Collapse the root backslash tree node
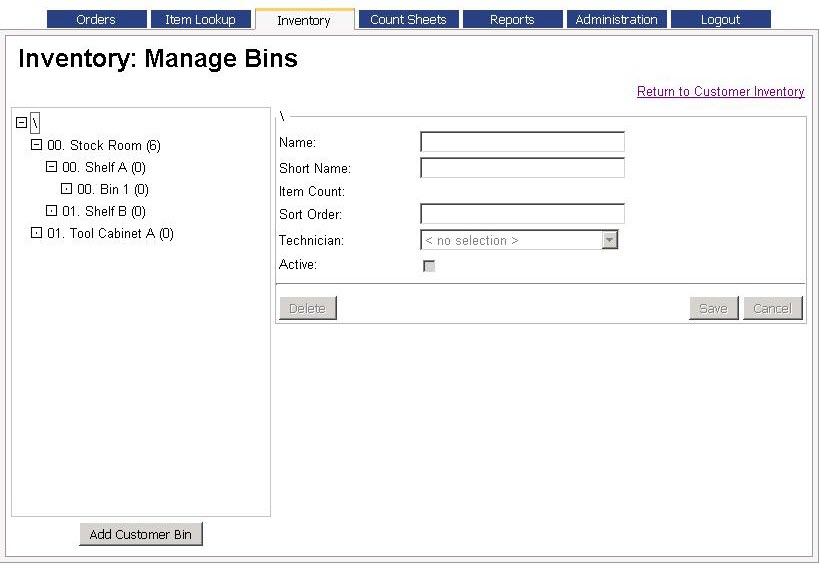Image resolution: width=819 pixels, height=565 pixels. click(22, 123)
